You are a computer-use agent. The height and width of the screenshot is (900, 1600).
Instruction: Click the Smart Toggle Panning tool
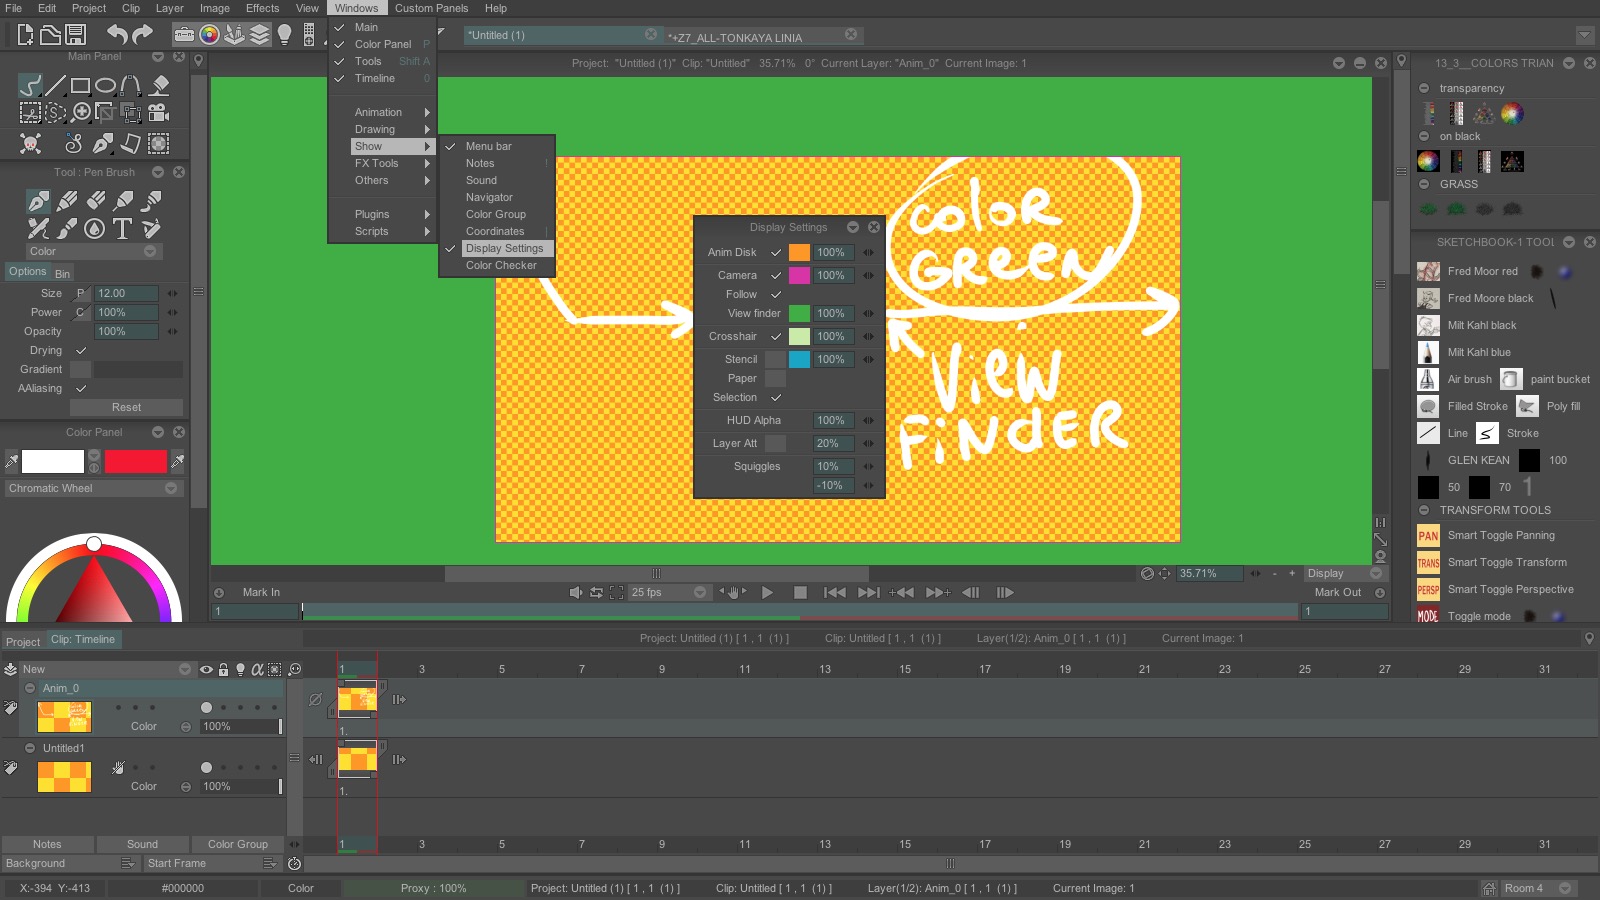1501,535
